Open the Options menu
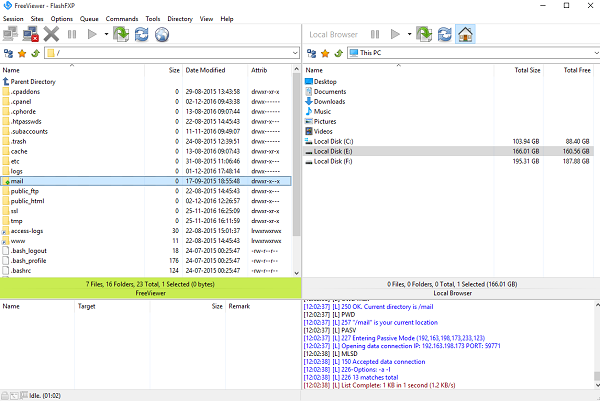Viewport: 600px width, 401px height. [62, 19]
